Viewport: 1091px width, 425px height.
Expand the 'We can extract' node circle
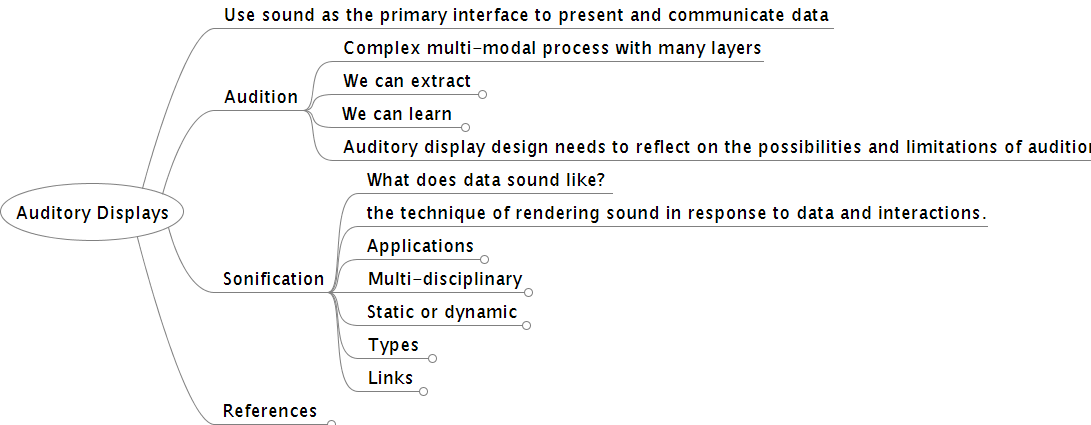pyautogui.click(x=483, y=95)
